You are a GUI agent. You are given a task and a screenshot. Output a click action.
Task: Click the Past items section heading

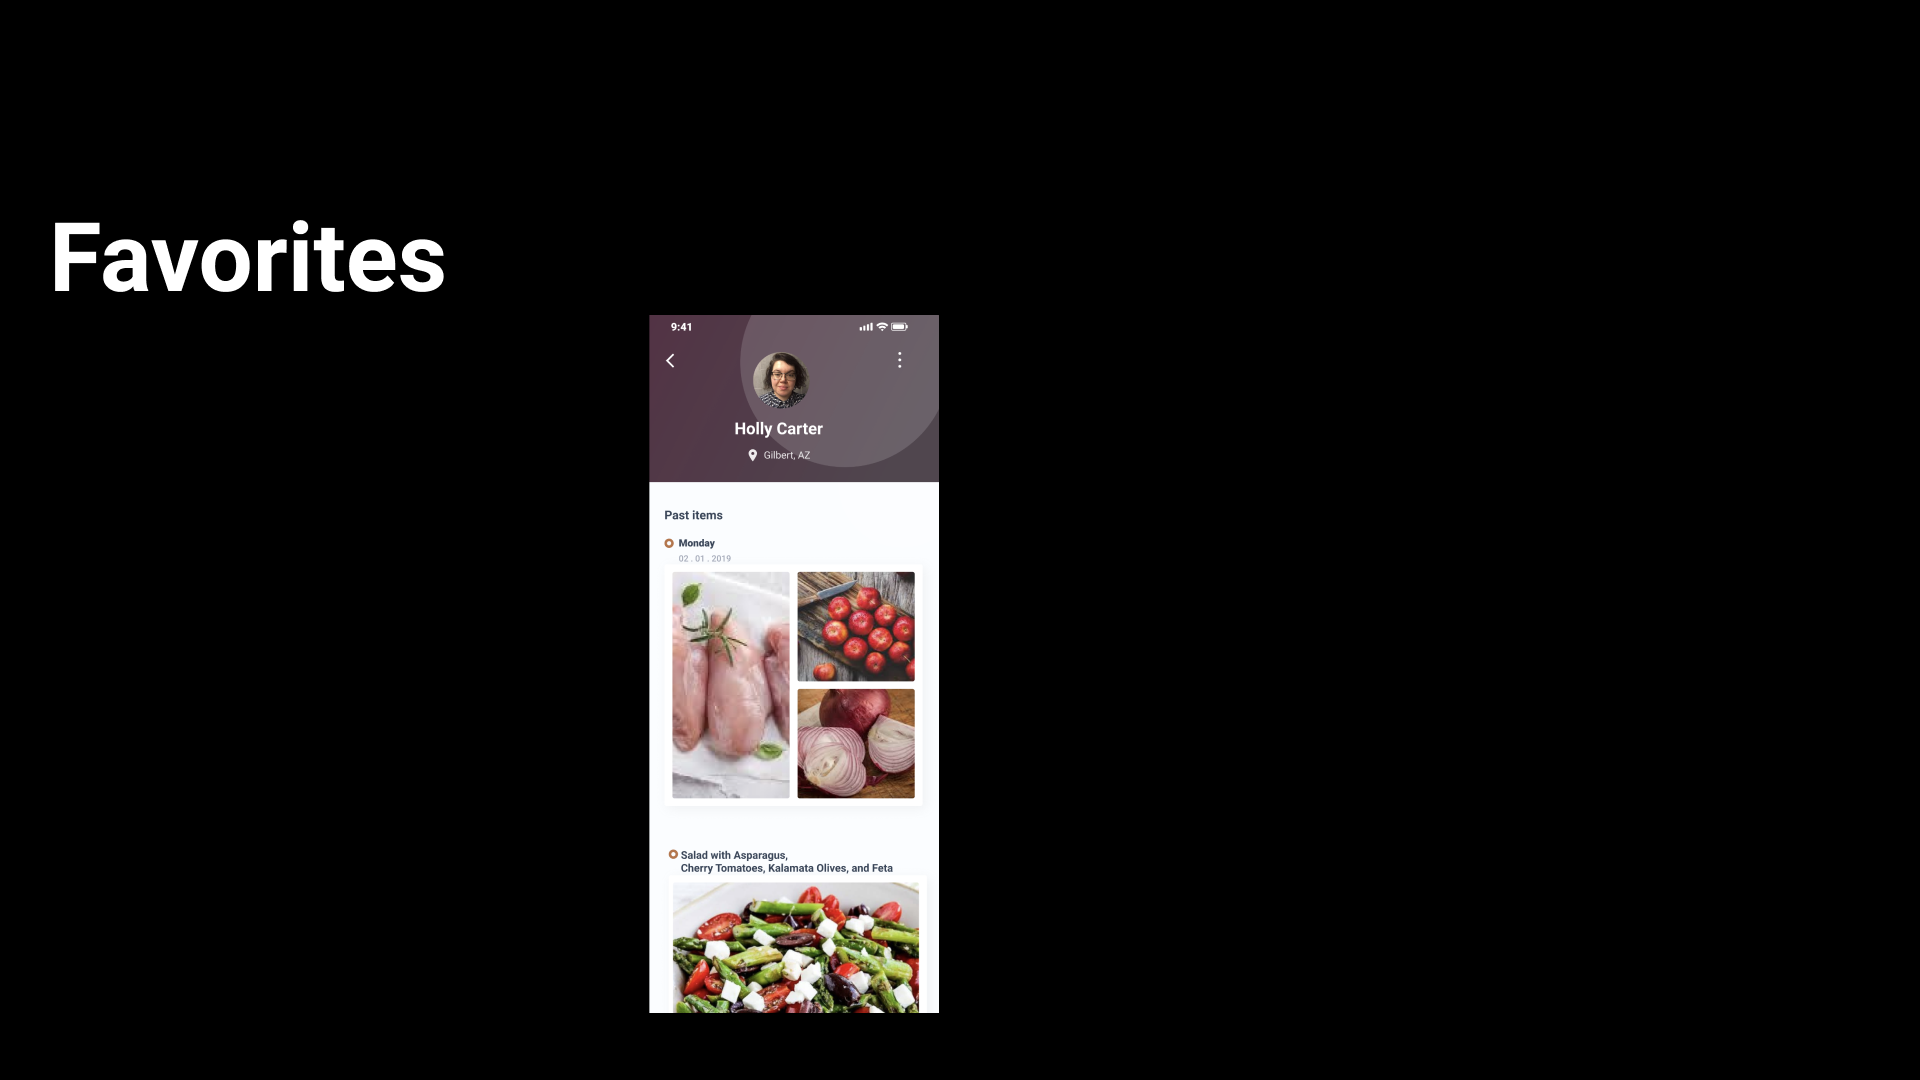tap(693, 515)
